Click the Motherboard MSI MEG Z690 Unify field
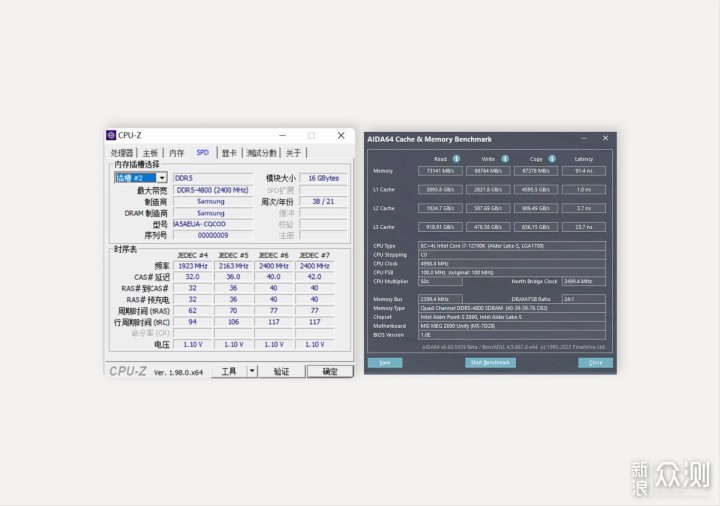The height and width of the screenshot is (506, 720). point(512,326)
